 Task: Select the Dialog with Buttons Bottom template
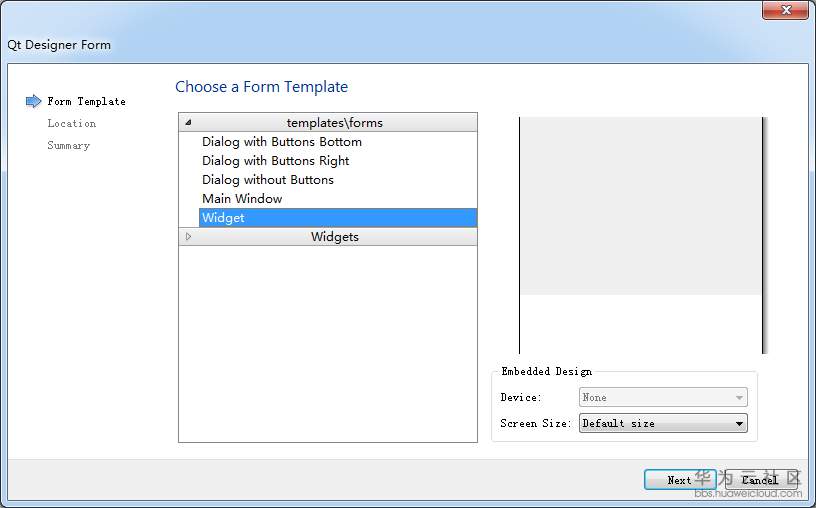pyautogui.click(x=281, y=142)
